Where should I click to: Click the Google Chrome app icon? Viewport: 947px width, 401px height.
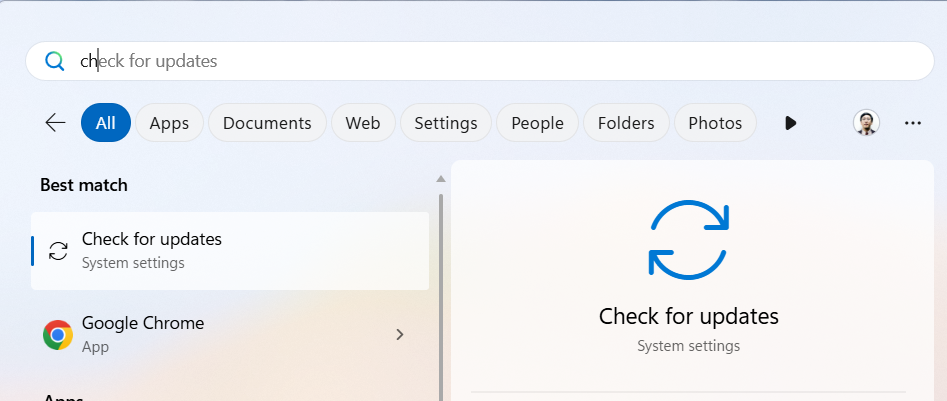point(58,335)
